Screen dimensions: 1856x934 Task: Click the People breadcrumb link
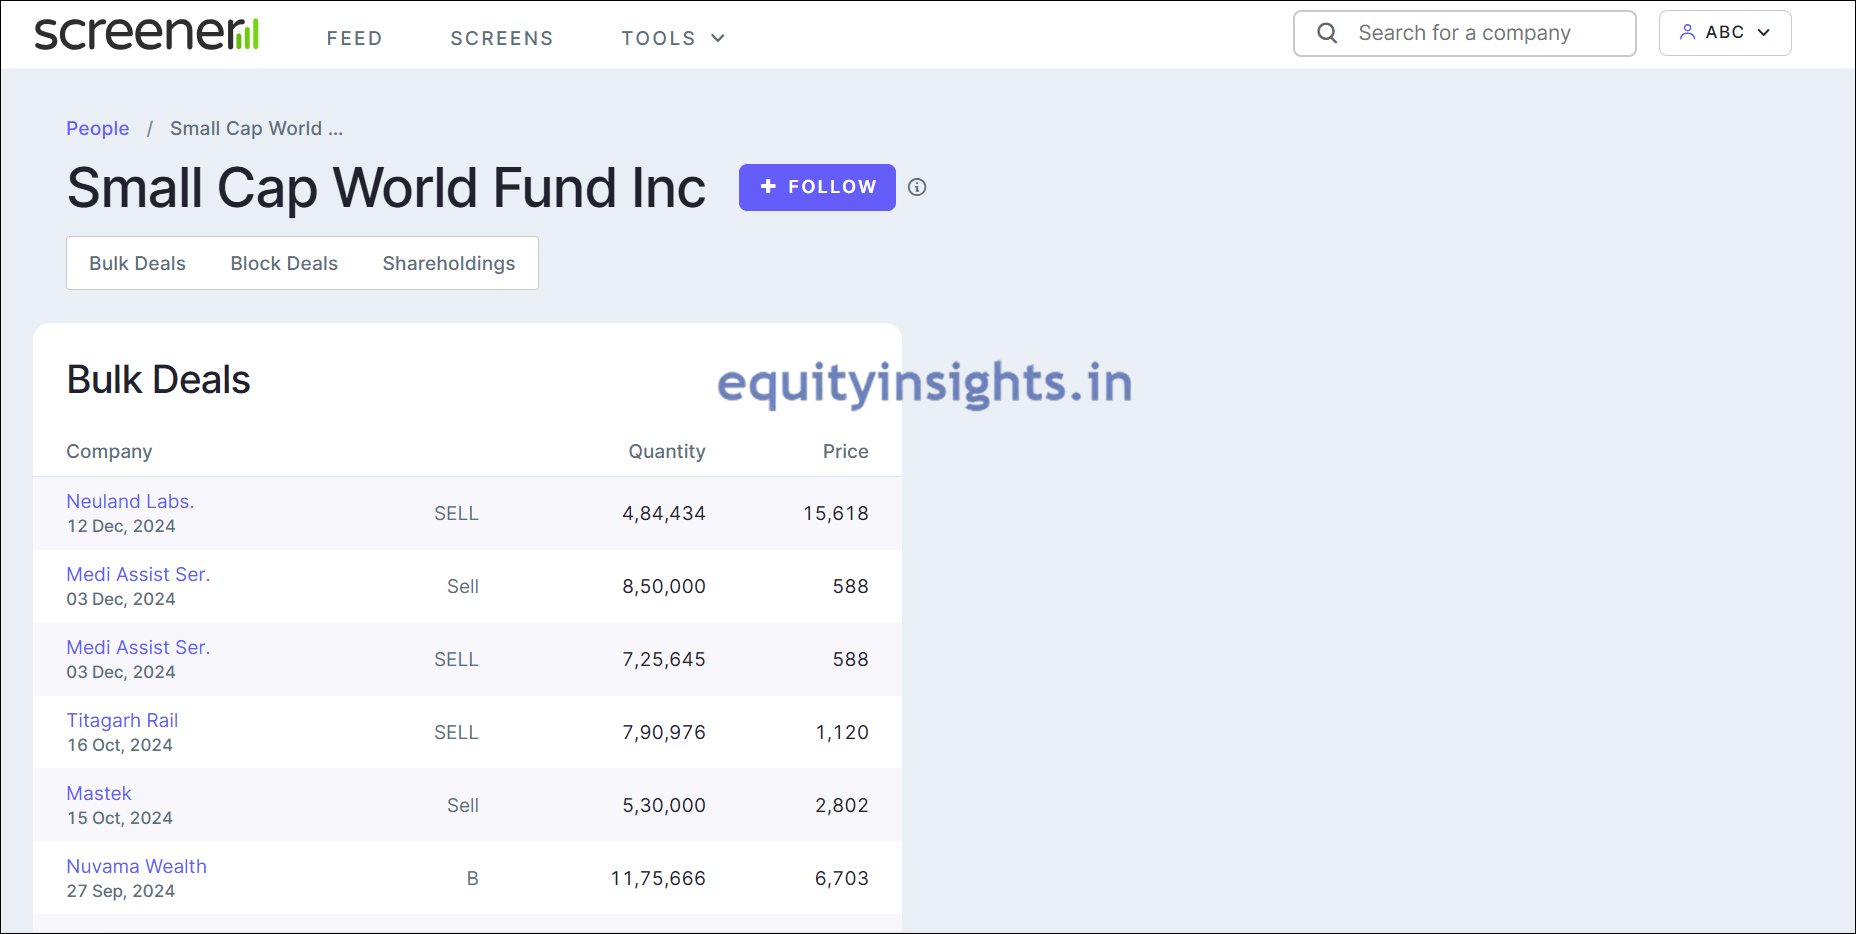coord(97,128)
